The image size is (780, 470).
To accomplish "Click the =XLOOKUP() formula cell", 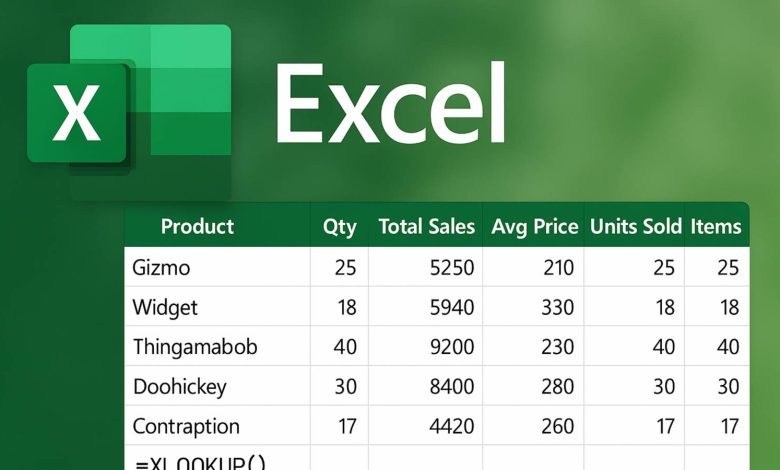I will [191, 459].
